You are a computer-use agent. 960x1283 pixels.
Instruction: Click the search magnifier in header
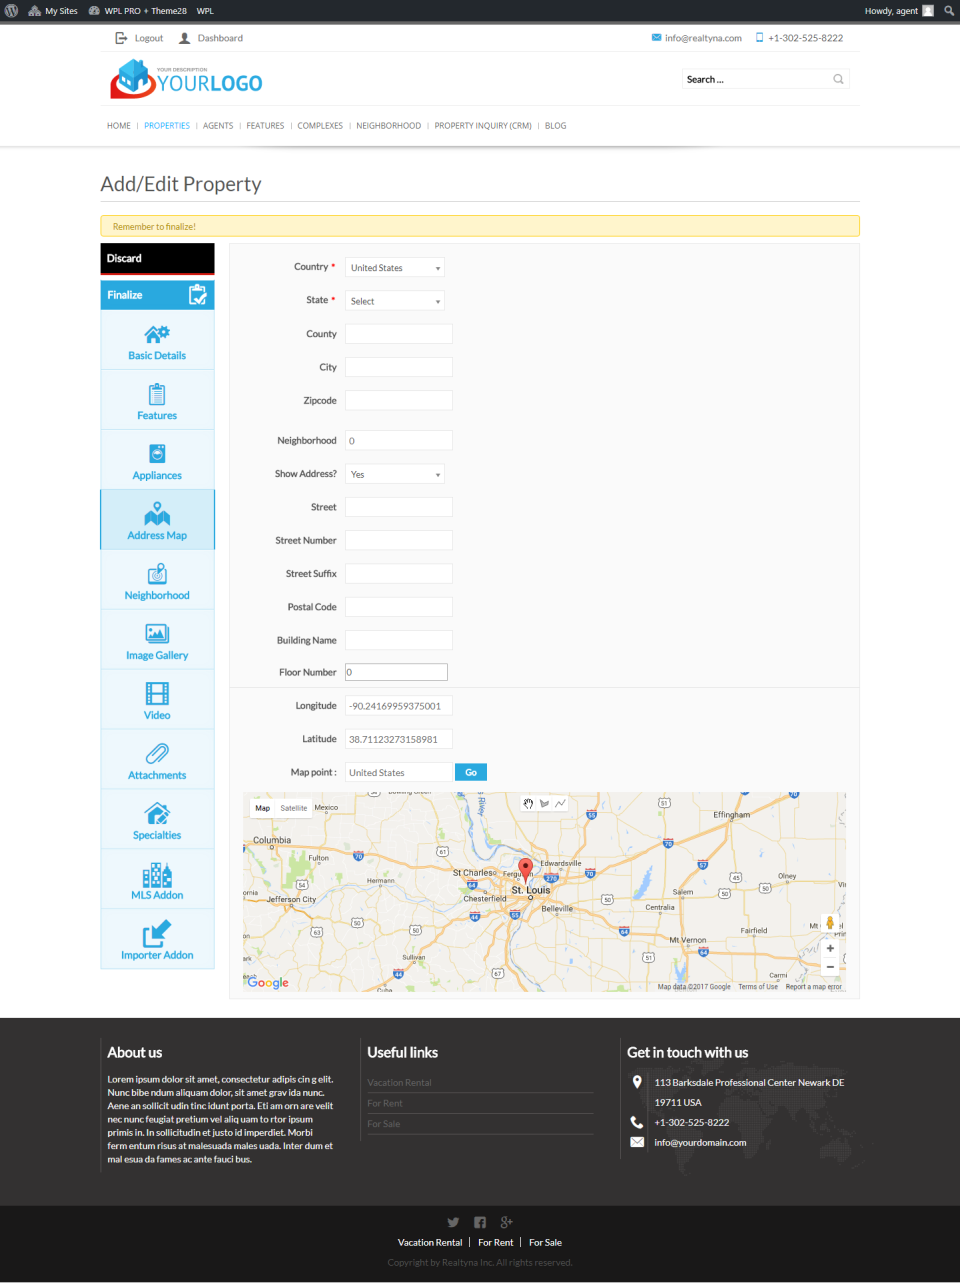coord(838,79)
